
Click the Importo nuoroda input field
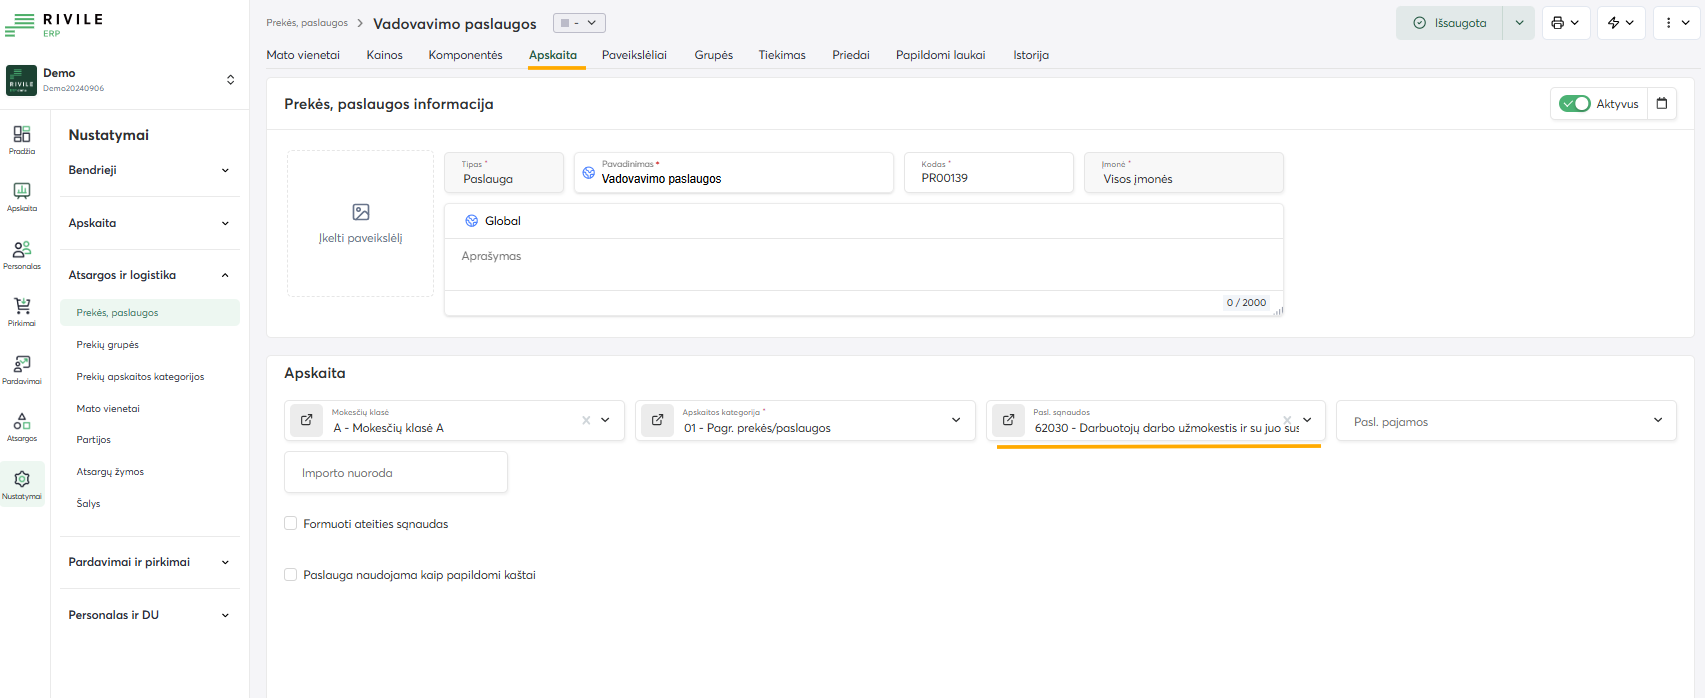pos(396,473)
